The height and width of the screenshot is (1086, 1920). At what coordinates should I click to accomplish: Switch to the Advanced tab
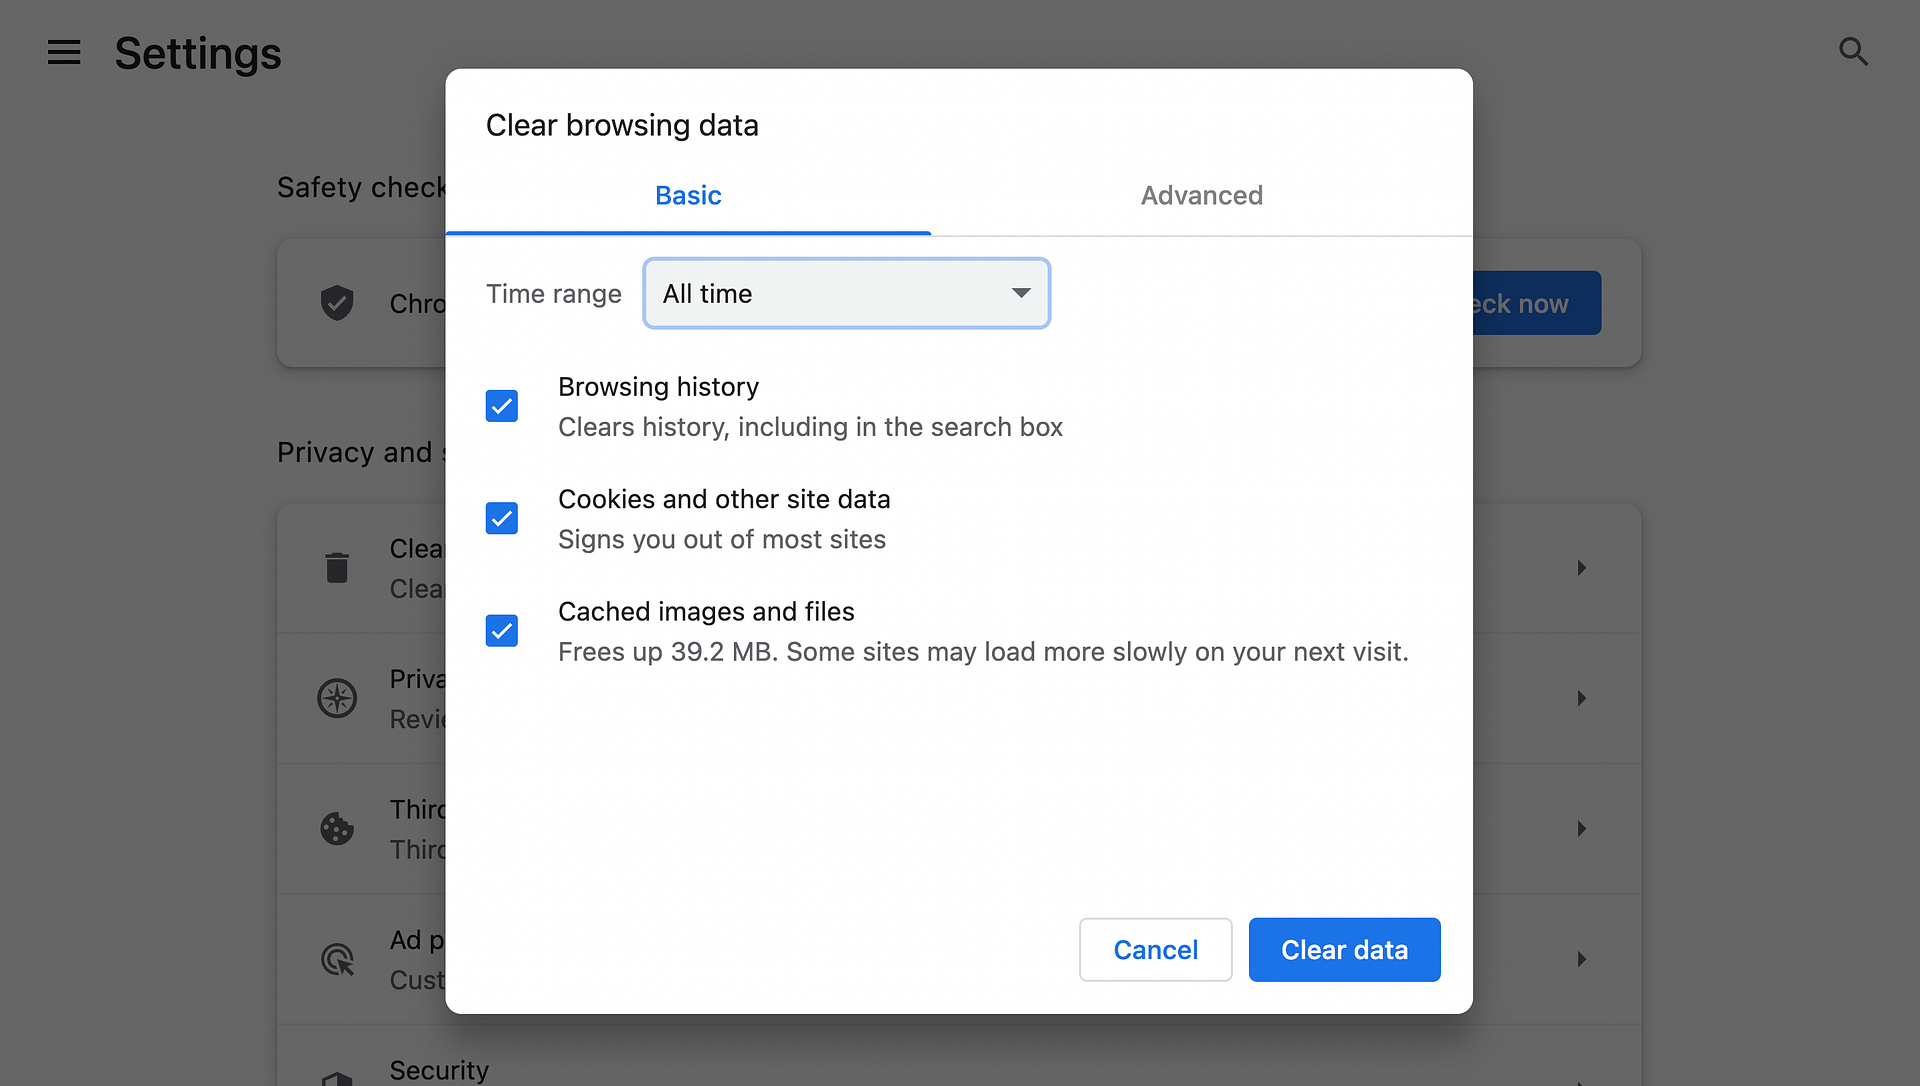(1201, 196)
